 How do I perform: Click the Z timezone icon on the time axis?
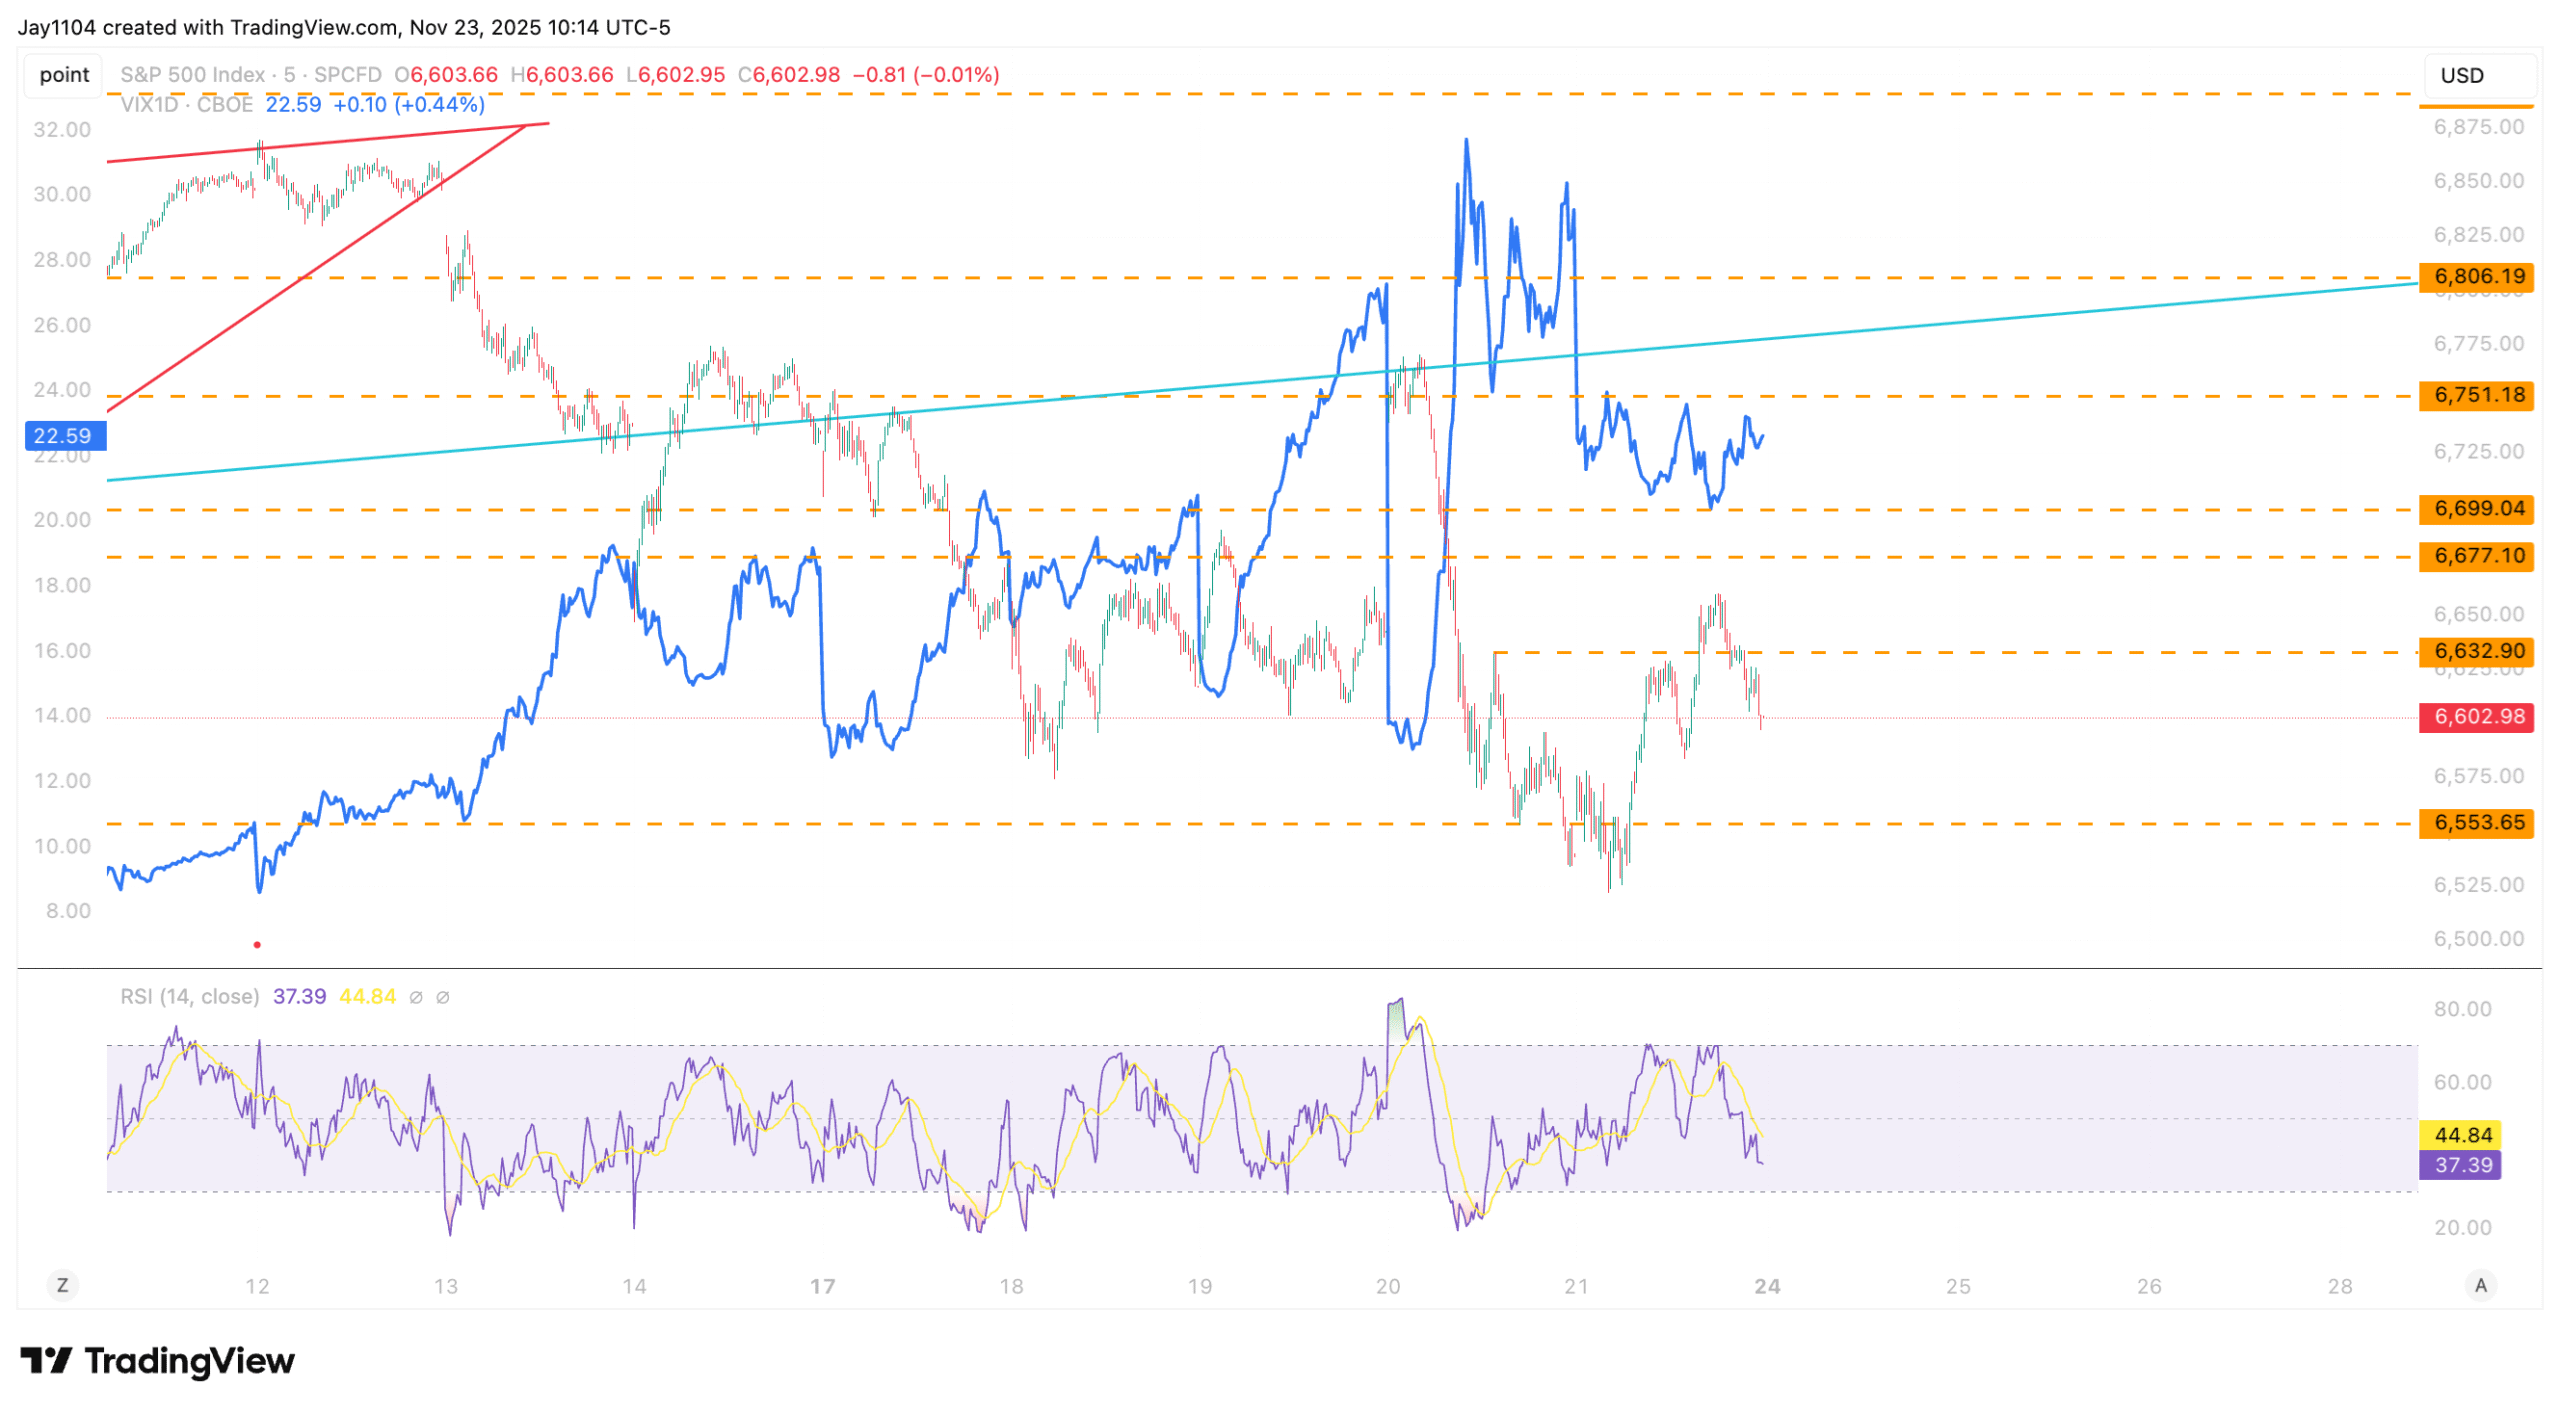tap(63, 1287)
